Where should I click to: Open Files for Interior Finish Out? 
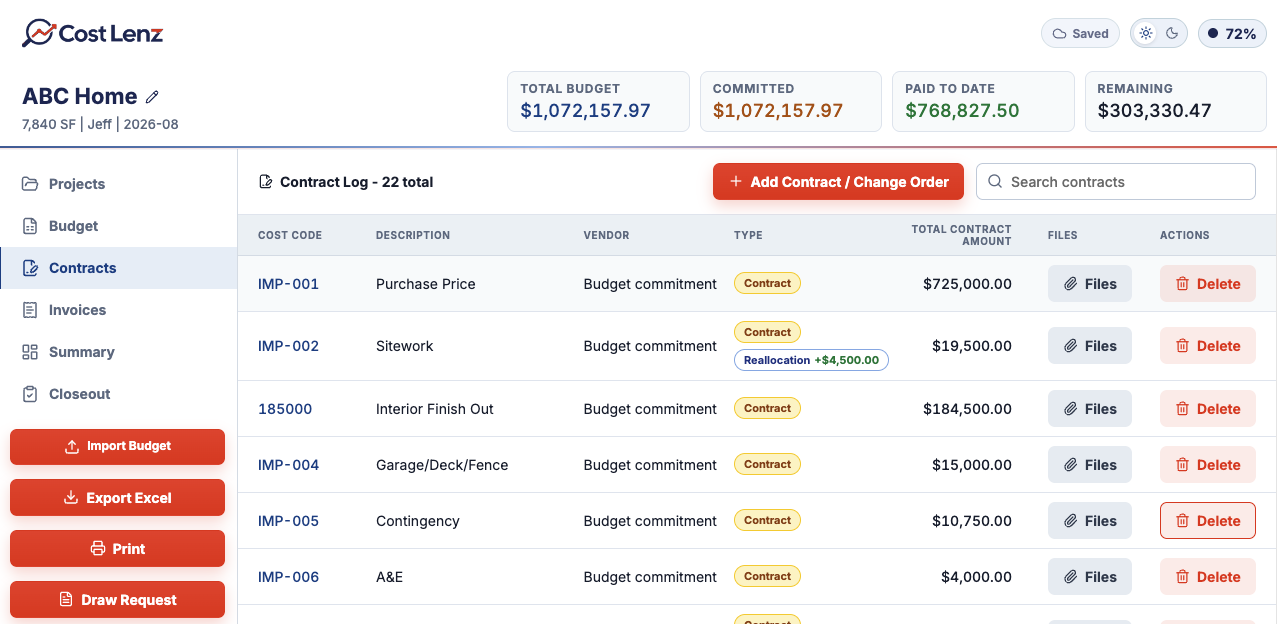(1090, 409)
